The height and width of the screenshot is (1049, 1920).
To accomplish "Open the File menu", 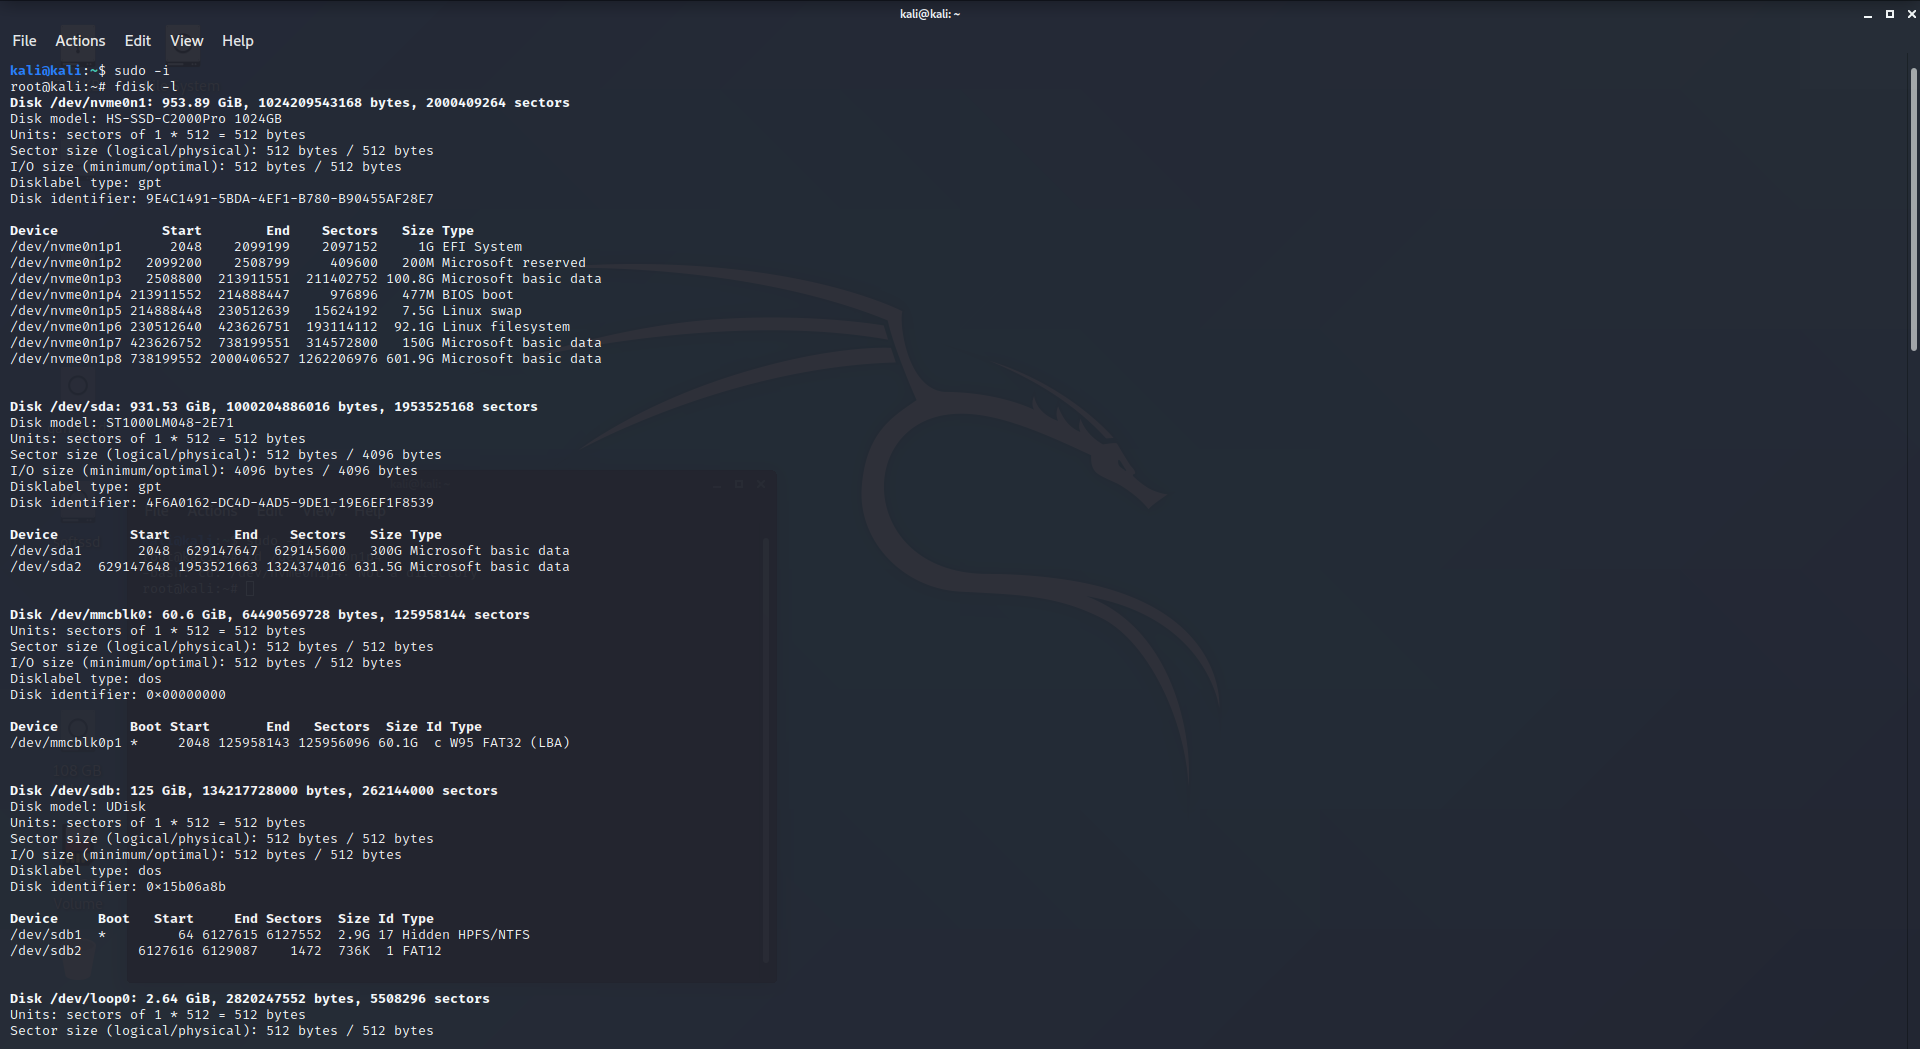I will 24,41.
